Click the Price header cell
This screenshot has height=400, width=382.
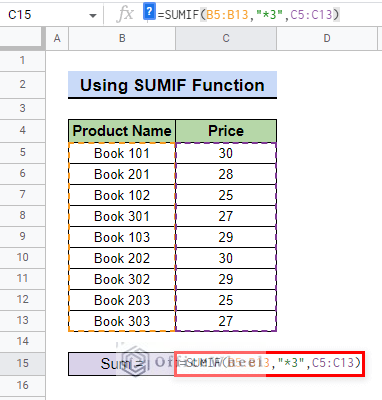point(226,131)
